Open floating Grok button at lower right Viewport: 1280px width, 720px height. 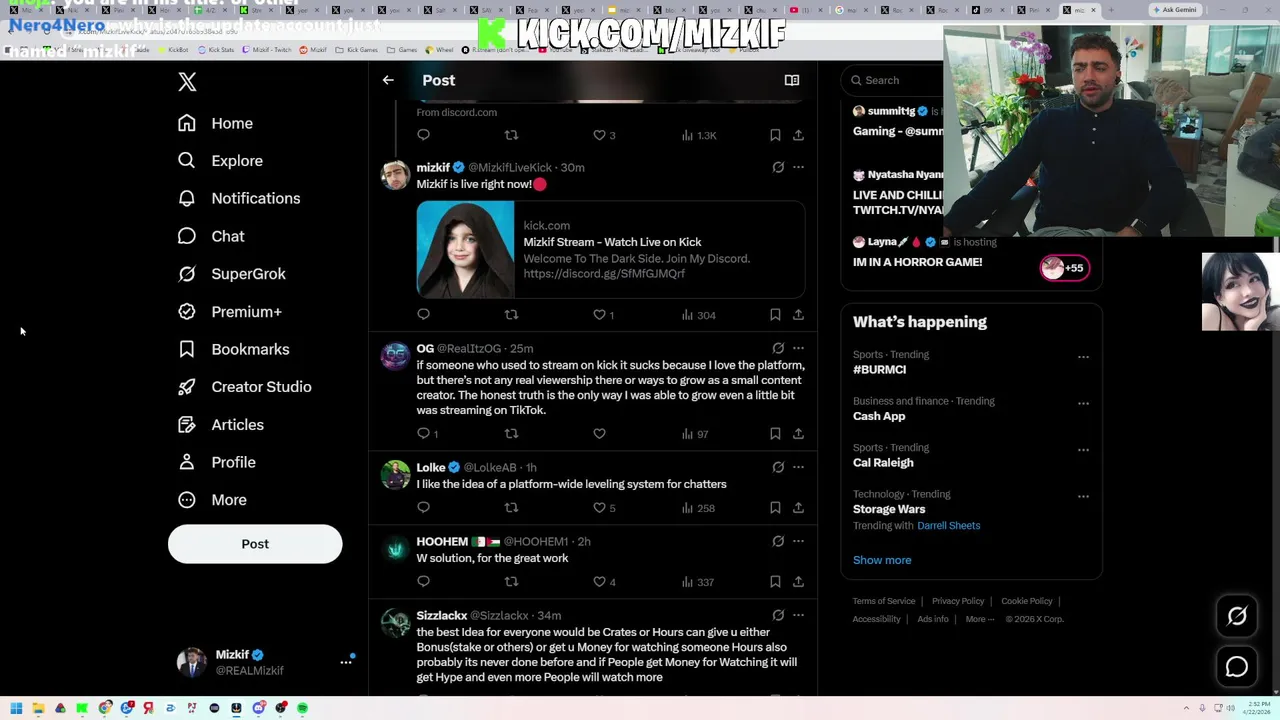pos(1237,617)
